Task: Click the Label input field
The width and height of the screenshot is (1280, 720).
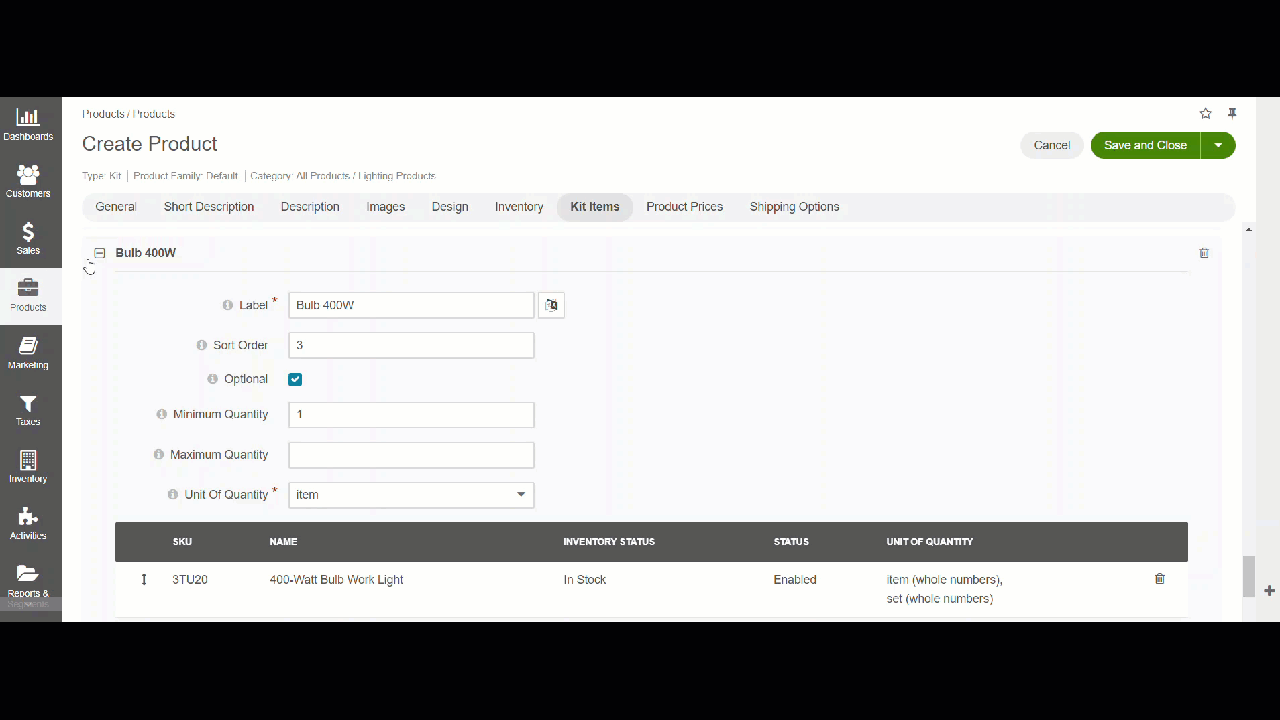Action: click(x=411, y=305)
